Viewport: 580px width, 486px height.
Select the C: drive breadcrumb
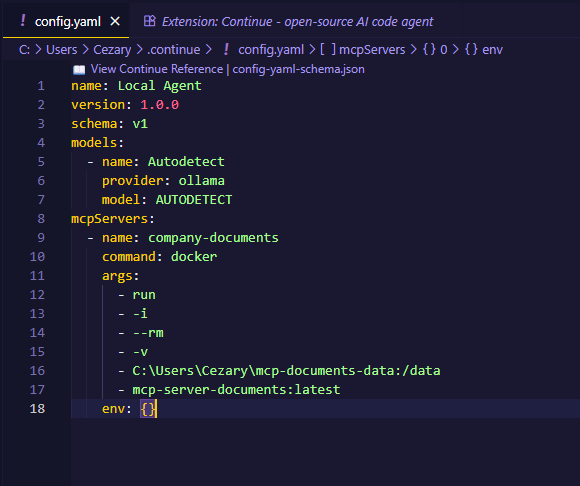(24, 50)
